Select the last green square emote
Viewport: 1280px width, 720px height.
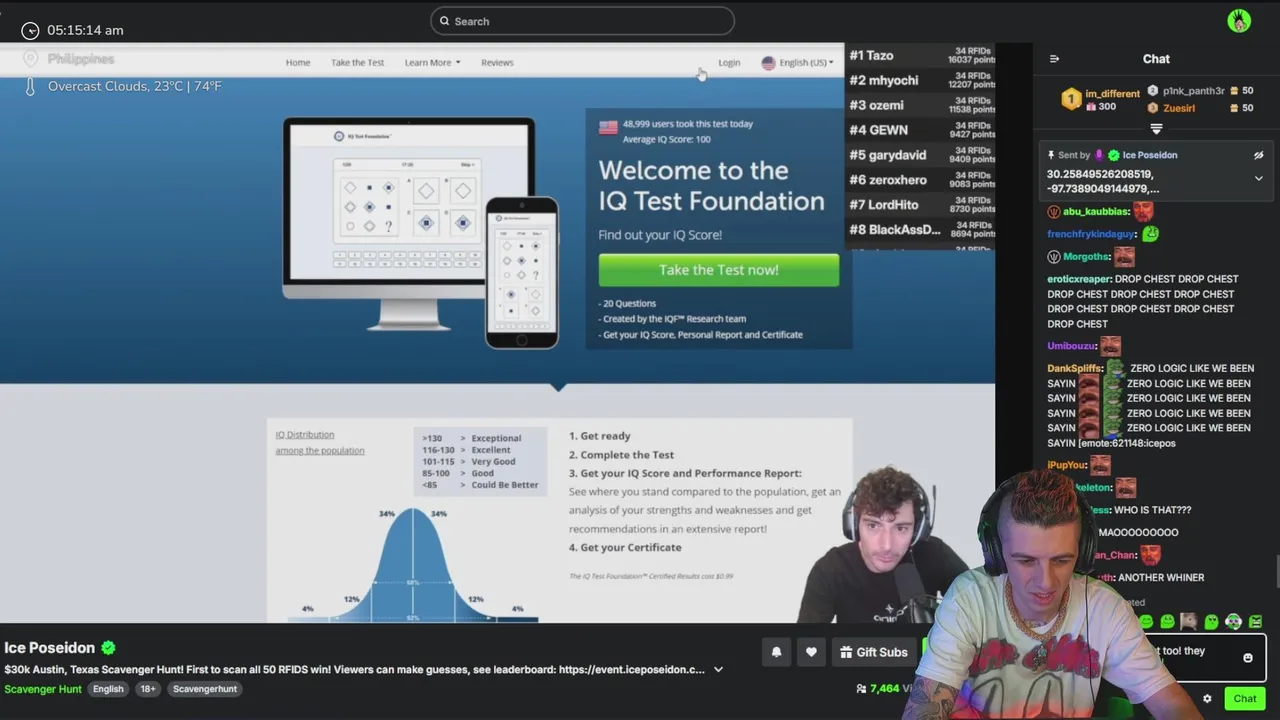point(1255,622)
